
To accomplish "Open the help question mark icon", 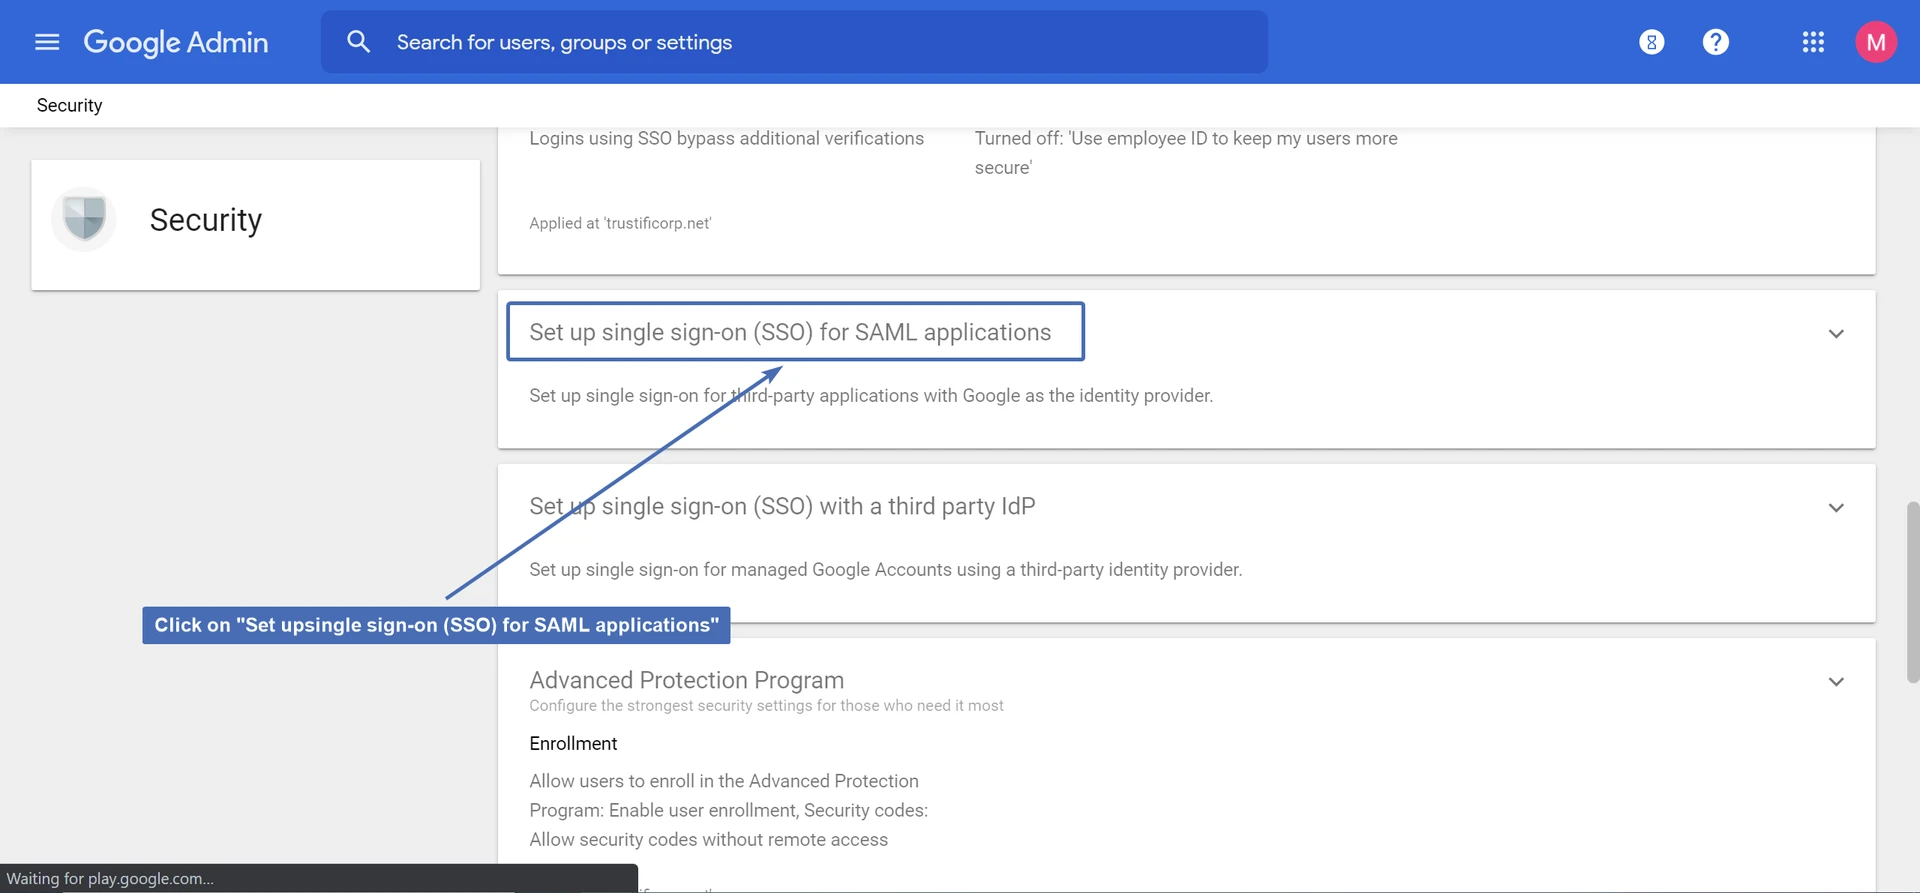I will click(x=1715, y=42).
